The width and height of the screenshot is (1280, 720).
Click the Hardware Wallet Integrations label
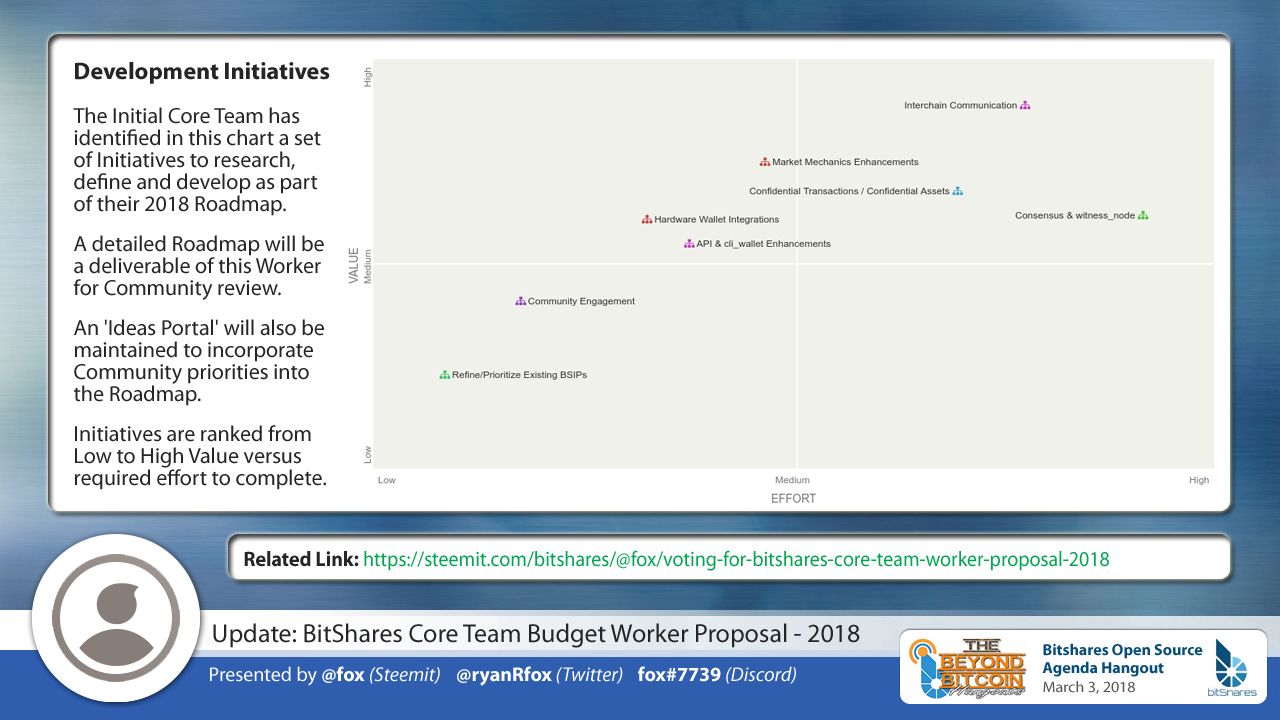coord(717,220)
